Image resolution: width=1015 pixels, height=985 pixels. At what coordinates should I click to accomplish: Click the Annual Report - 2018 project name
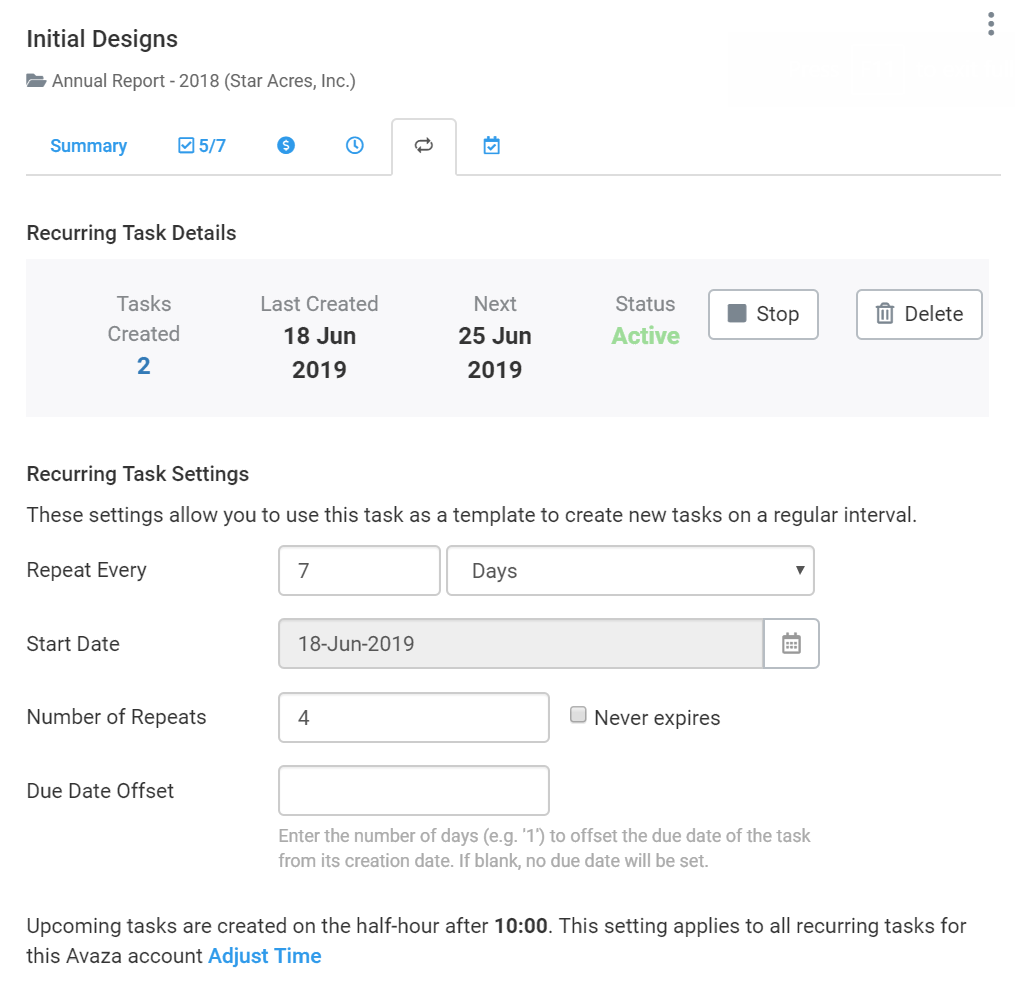point(204,81)
